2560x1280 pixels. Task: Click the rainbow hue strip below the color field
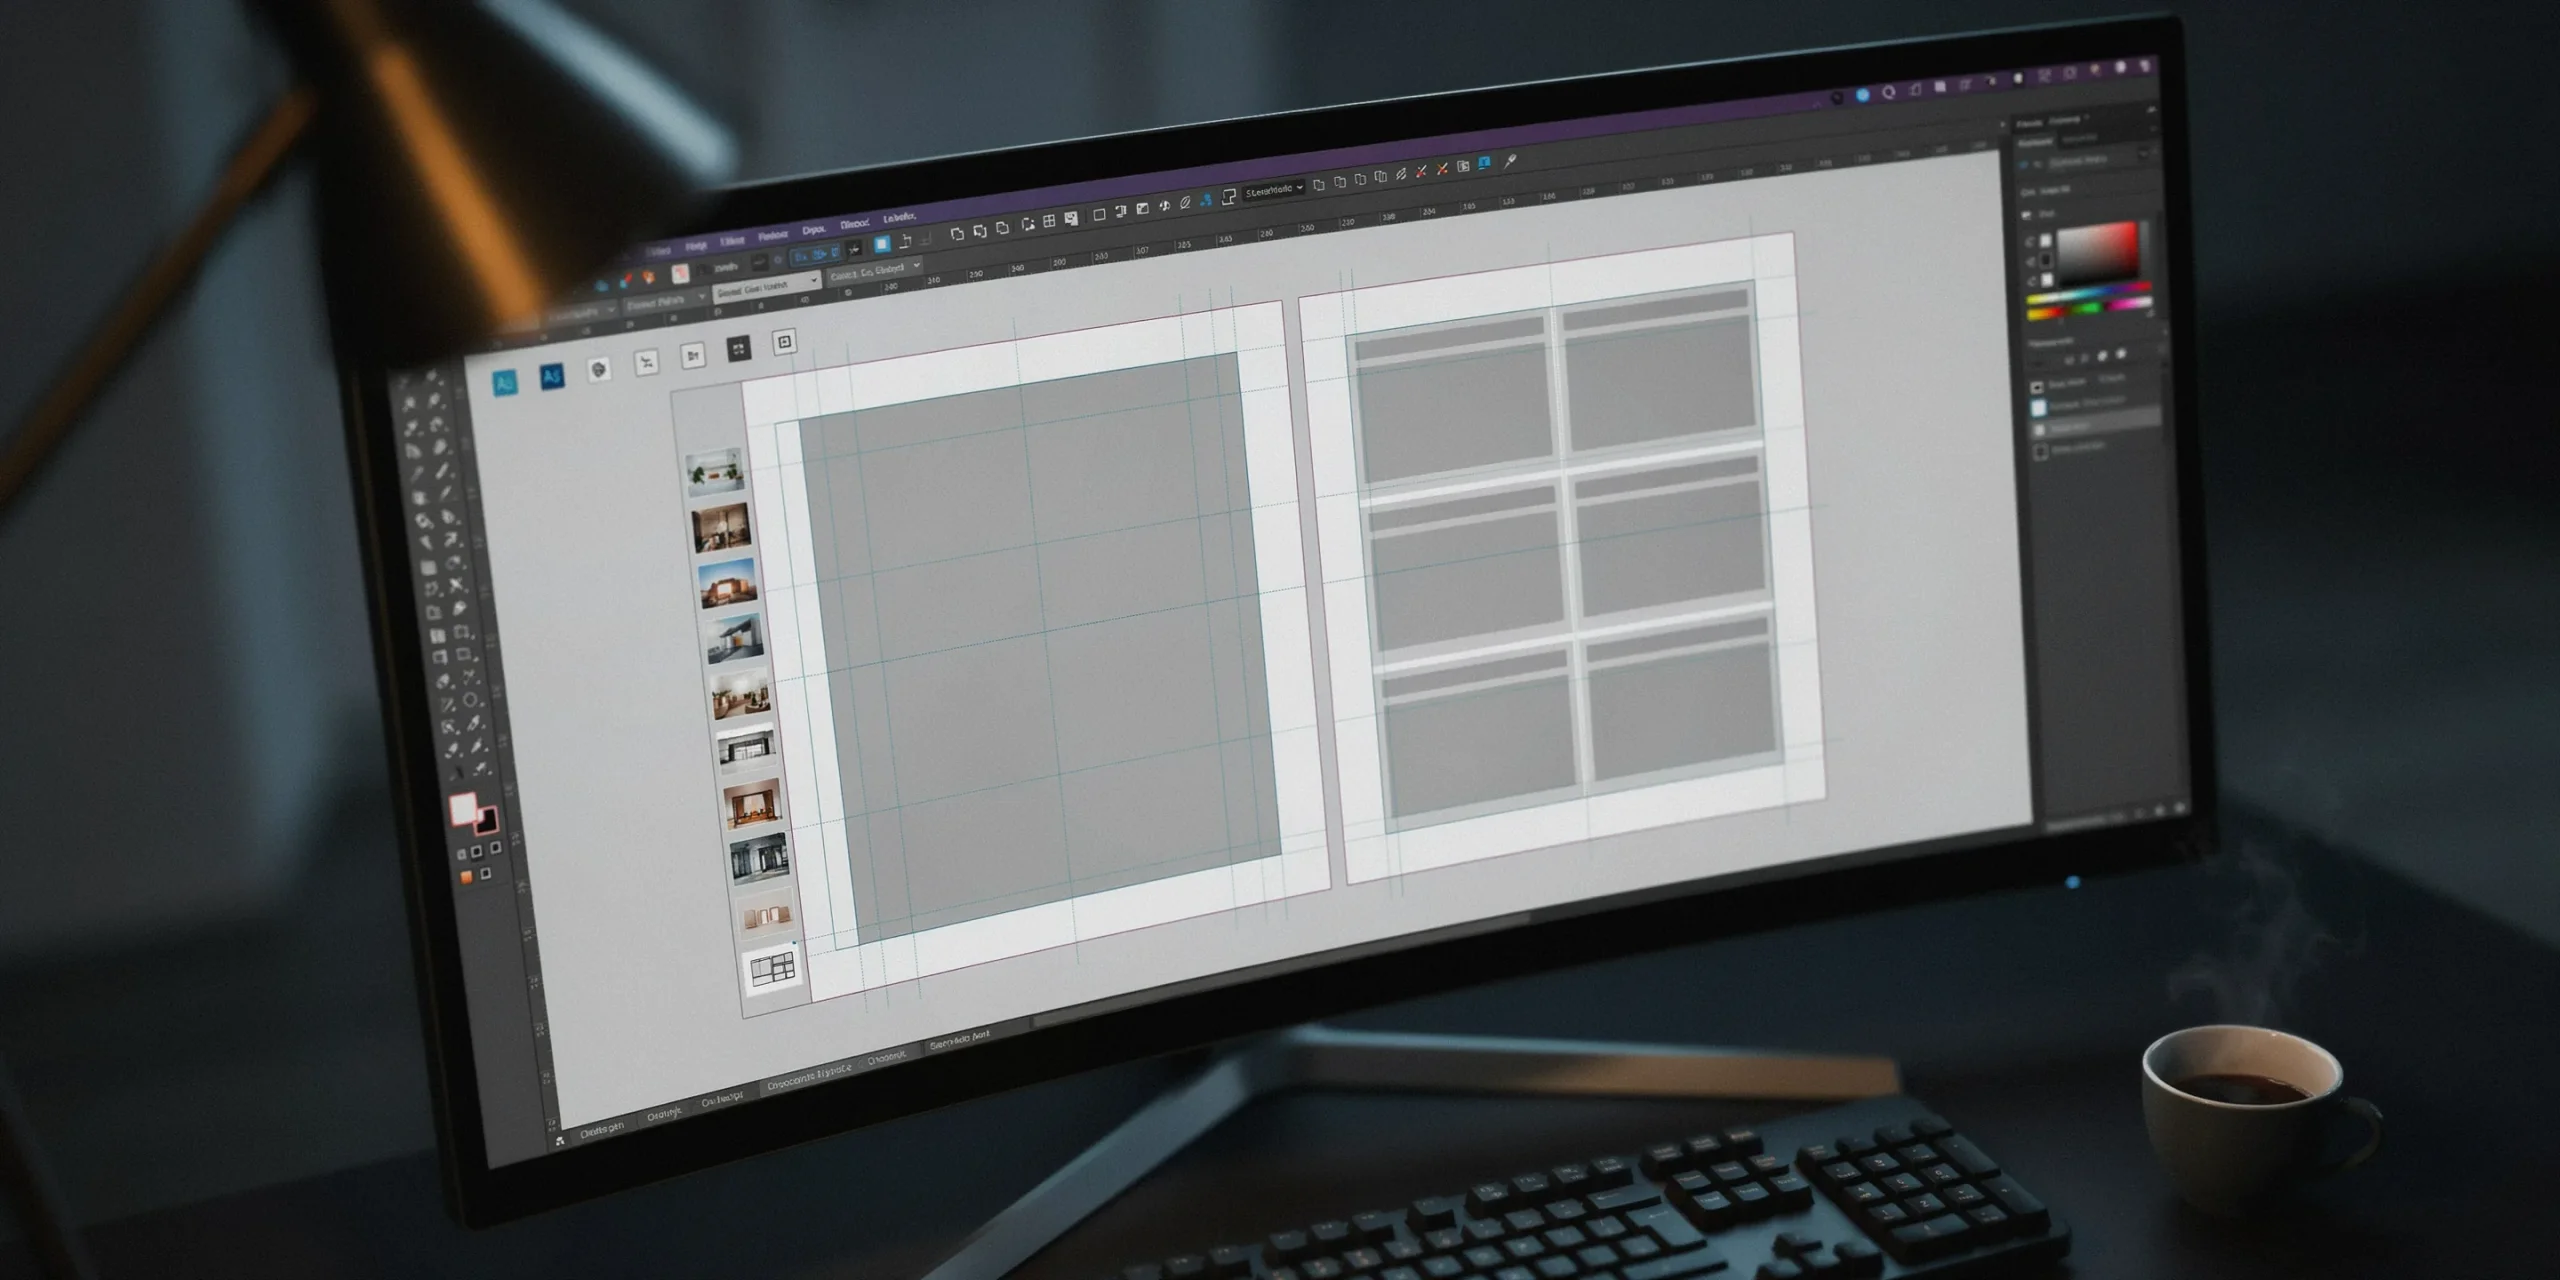click(2088, 291)
